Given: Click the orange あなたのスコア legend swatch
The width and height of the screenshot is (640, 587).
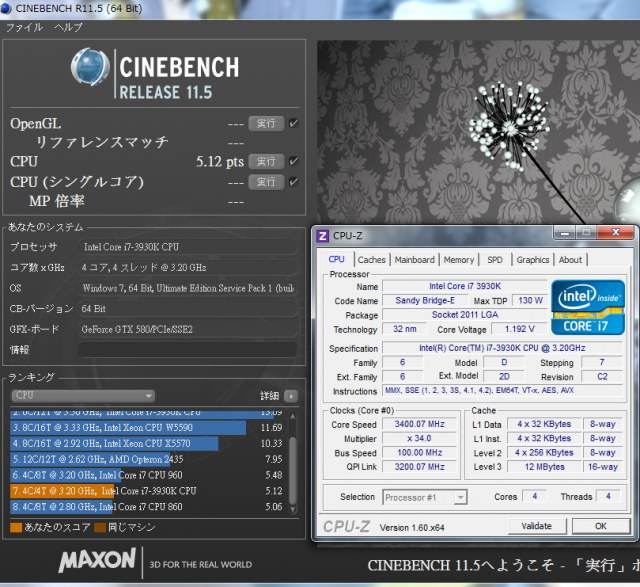Looking at the screenshot, I should 16,527.
